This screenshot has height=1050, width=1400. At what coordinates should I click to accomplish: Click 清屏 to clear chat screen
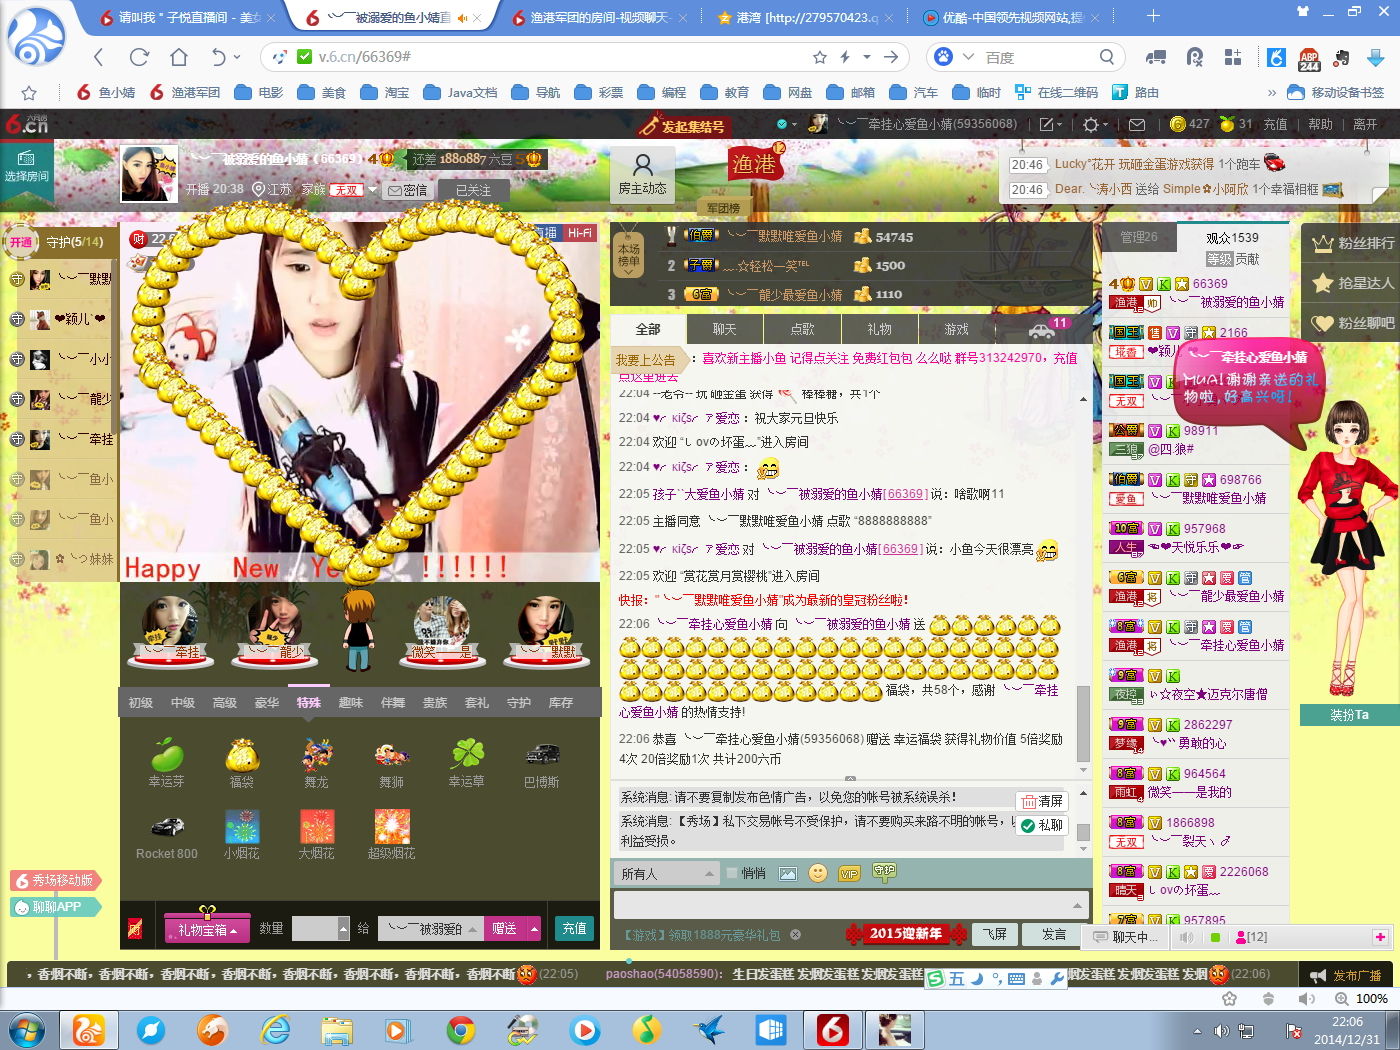point(1042,801)
